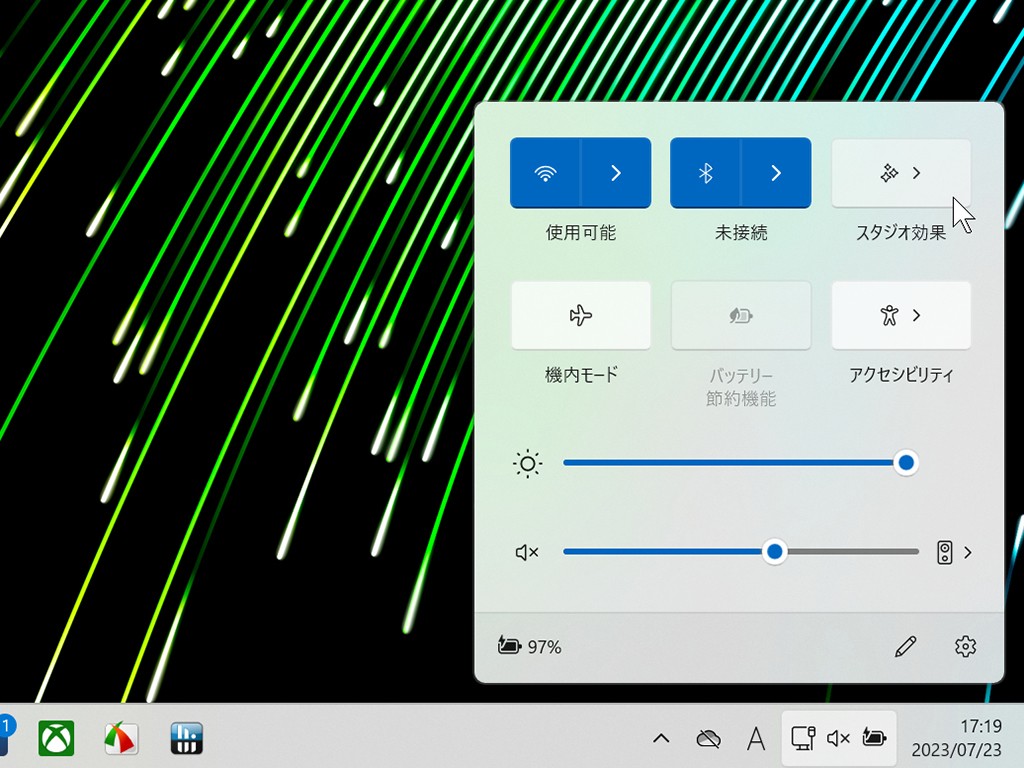Image resolution: width=1024 pixels, height=768 pixels.
Task: Open the アクセシビリティ accessibility tile
Action: point(901,315)
